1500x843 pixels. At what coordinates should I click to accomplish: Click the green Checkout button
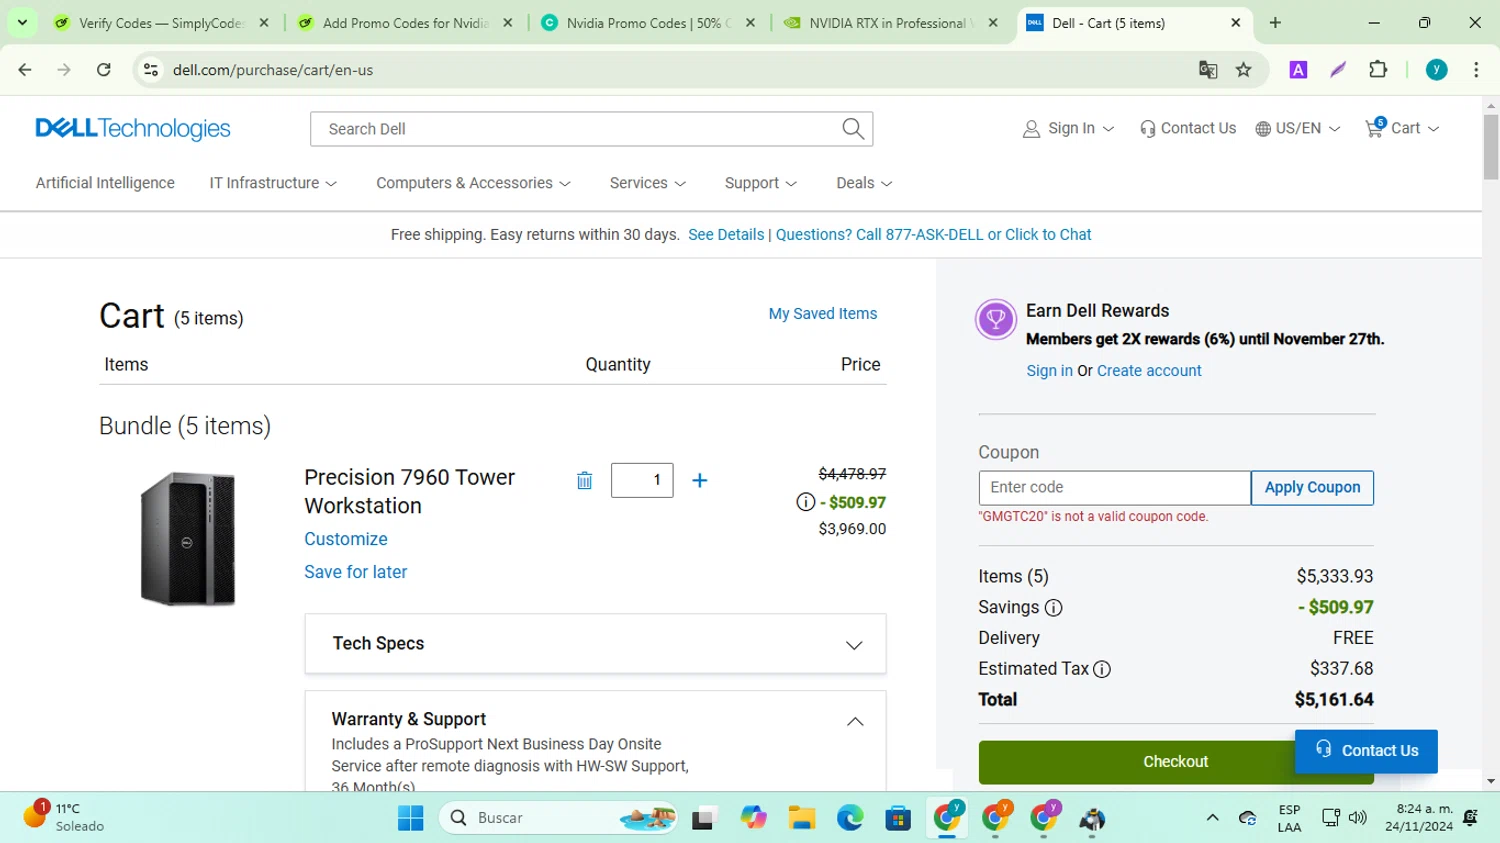(x=1176, y=762)
